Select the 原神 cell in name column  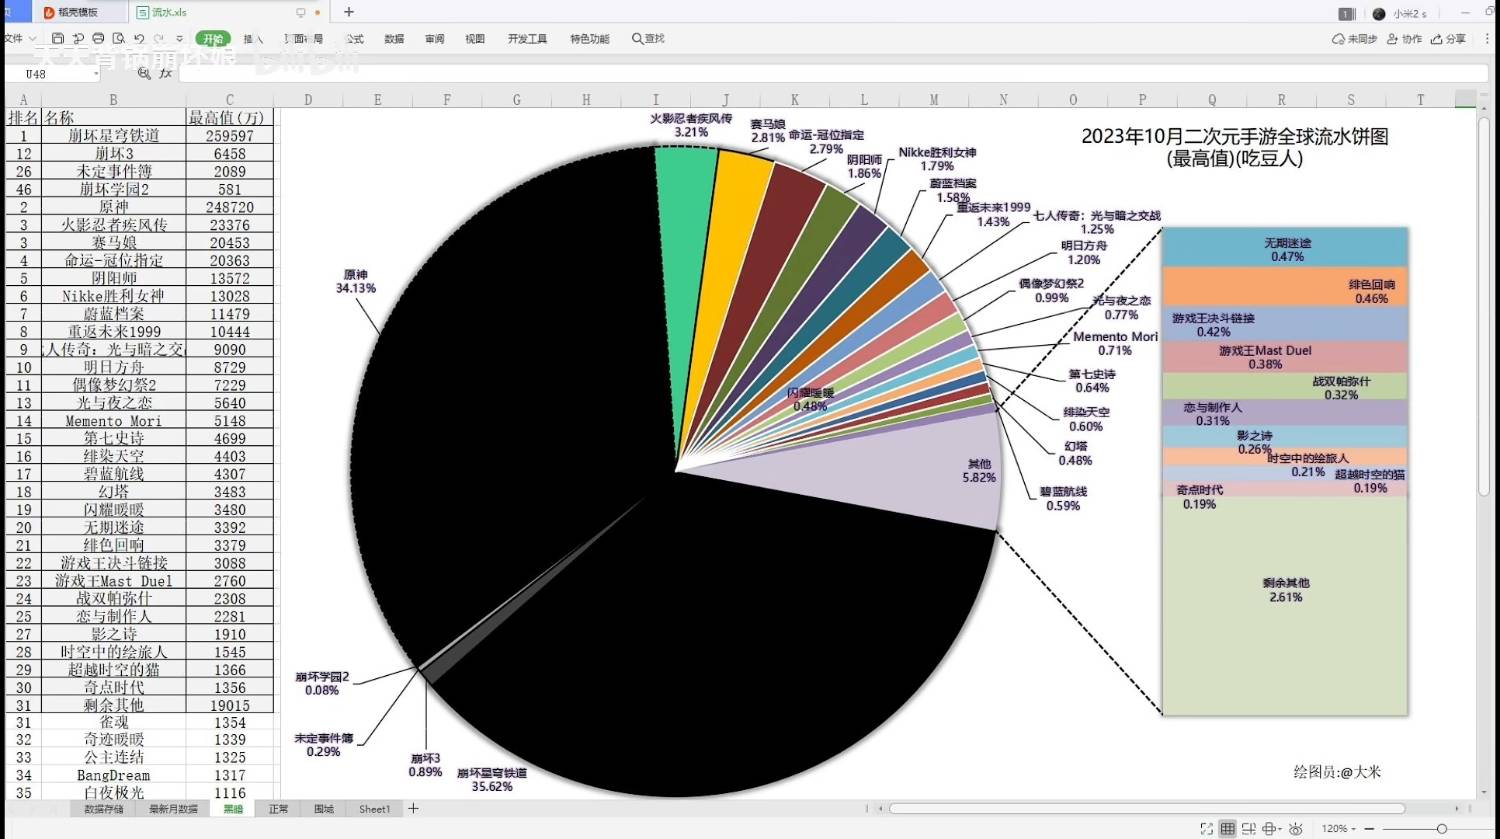[x=113, y=207]
